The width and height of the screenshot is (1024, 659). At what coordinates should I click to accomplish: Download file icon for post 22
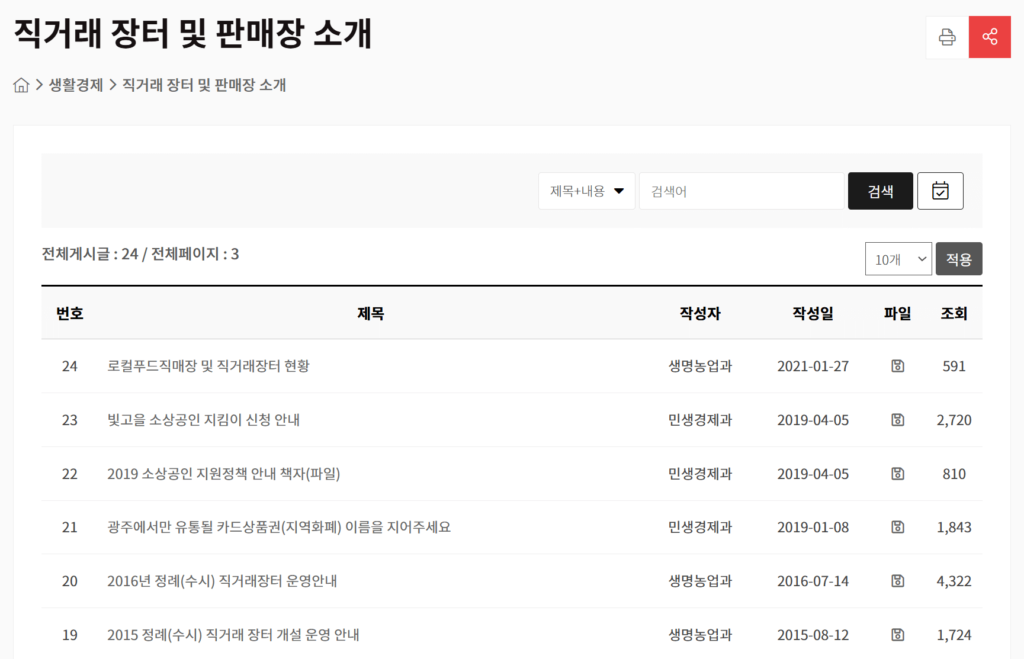pos(897,474)
